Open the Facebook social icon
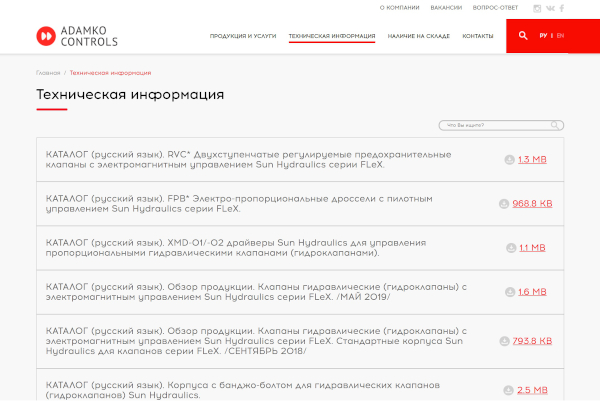 (x=562, y=8)
